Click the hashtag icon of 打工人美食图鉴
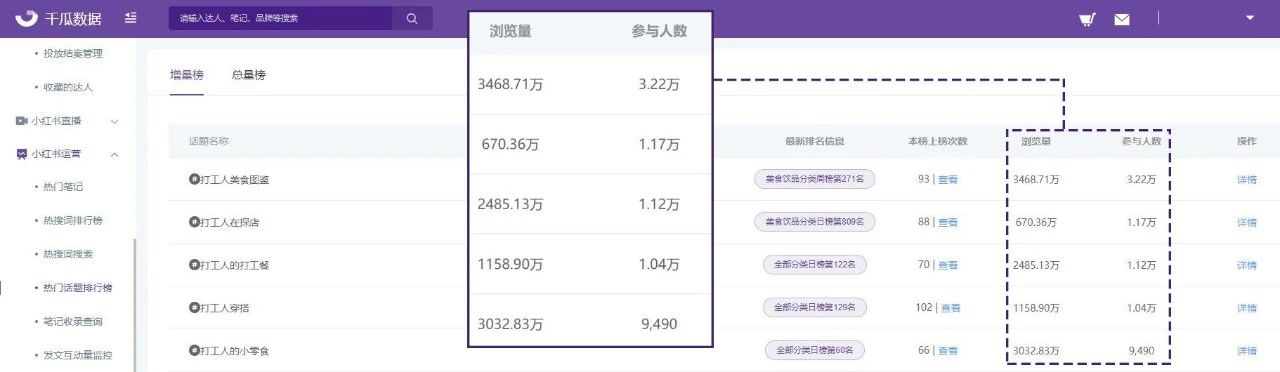This screenshot has height=372, width=1280. pyautogui.click(x=194, y=180)
